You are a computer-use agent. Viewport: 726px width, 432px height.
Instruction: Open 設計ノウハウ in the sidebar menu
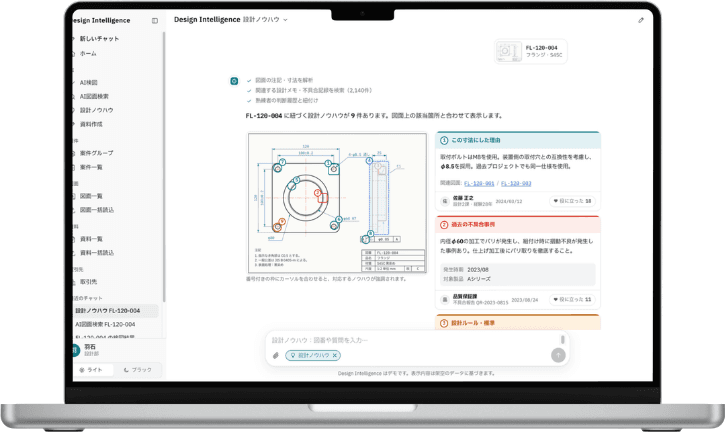click(96, 110)
